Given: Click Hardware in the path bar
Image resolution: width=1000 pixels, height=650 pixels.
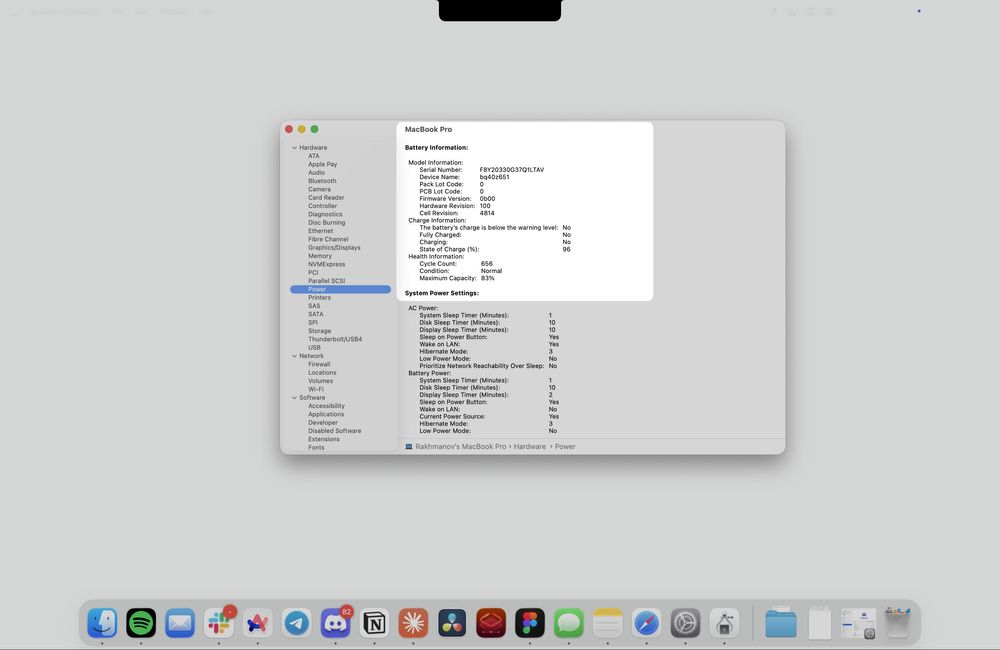Looking at the screenshot, I should [x=530, y=447].
